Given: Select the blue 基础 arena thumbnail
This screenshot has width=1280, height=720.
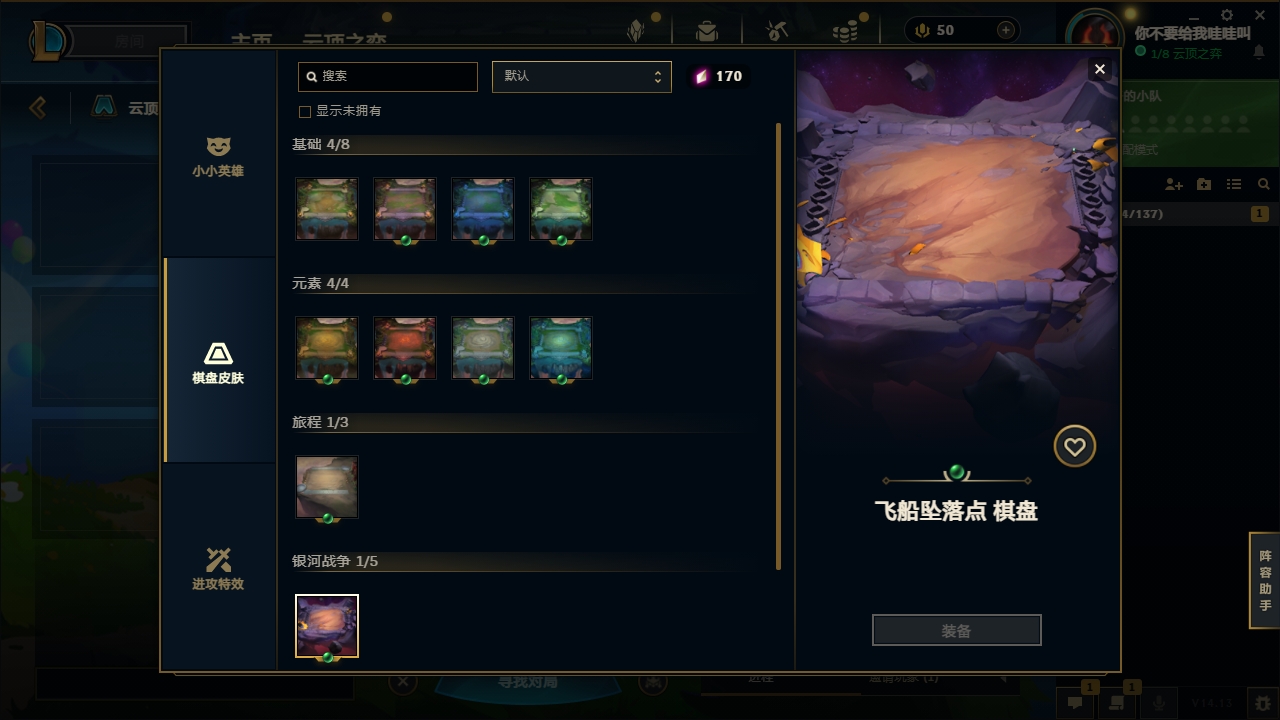Looking at the screenshot, I should pyautogui.click(x=483, y=209).
